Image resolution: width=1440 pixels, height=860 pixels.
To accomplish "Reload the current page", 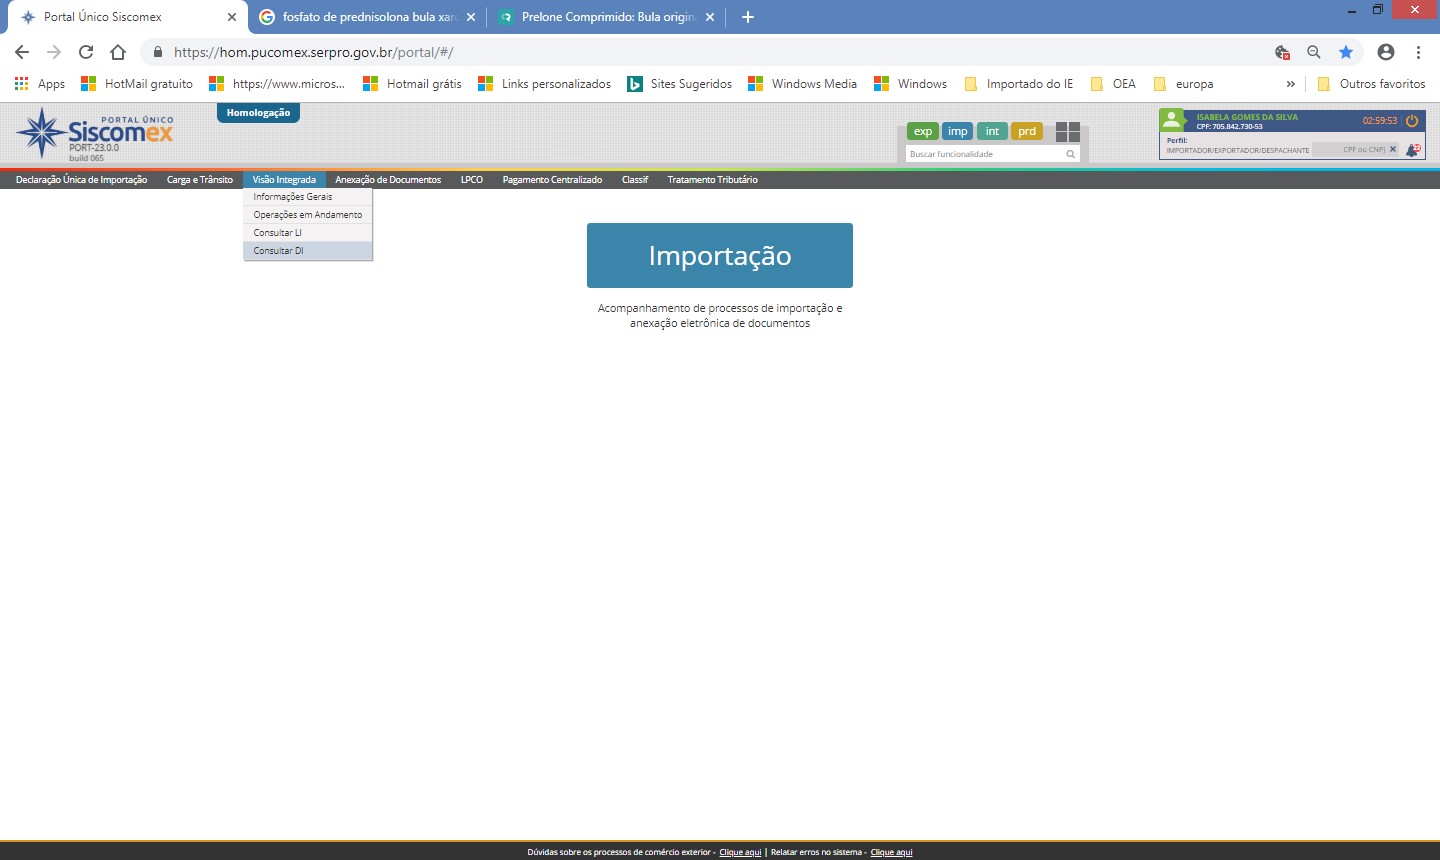I will [86, 52].
